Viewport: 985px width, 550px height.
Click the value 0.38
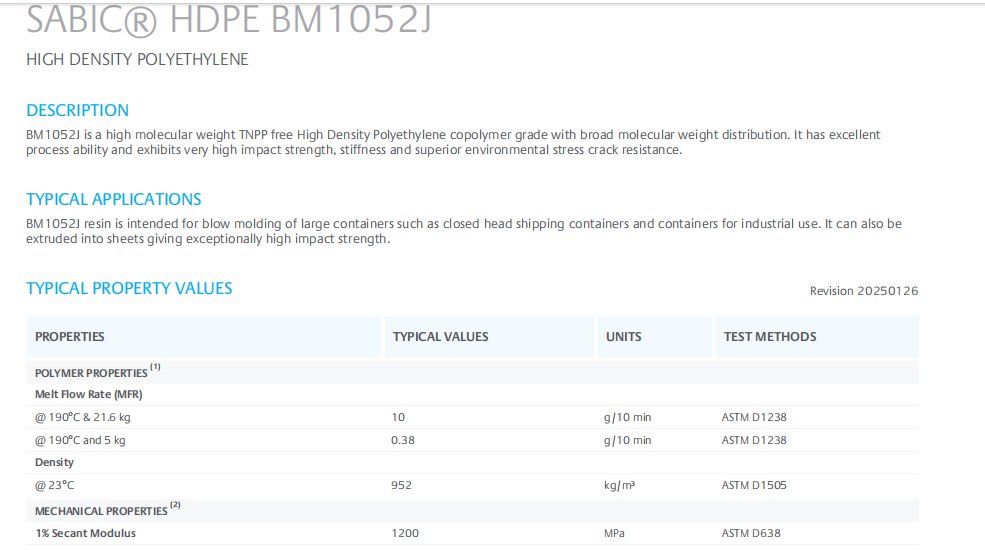[403, 441]
